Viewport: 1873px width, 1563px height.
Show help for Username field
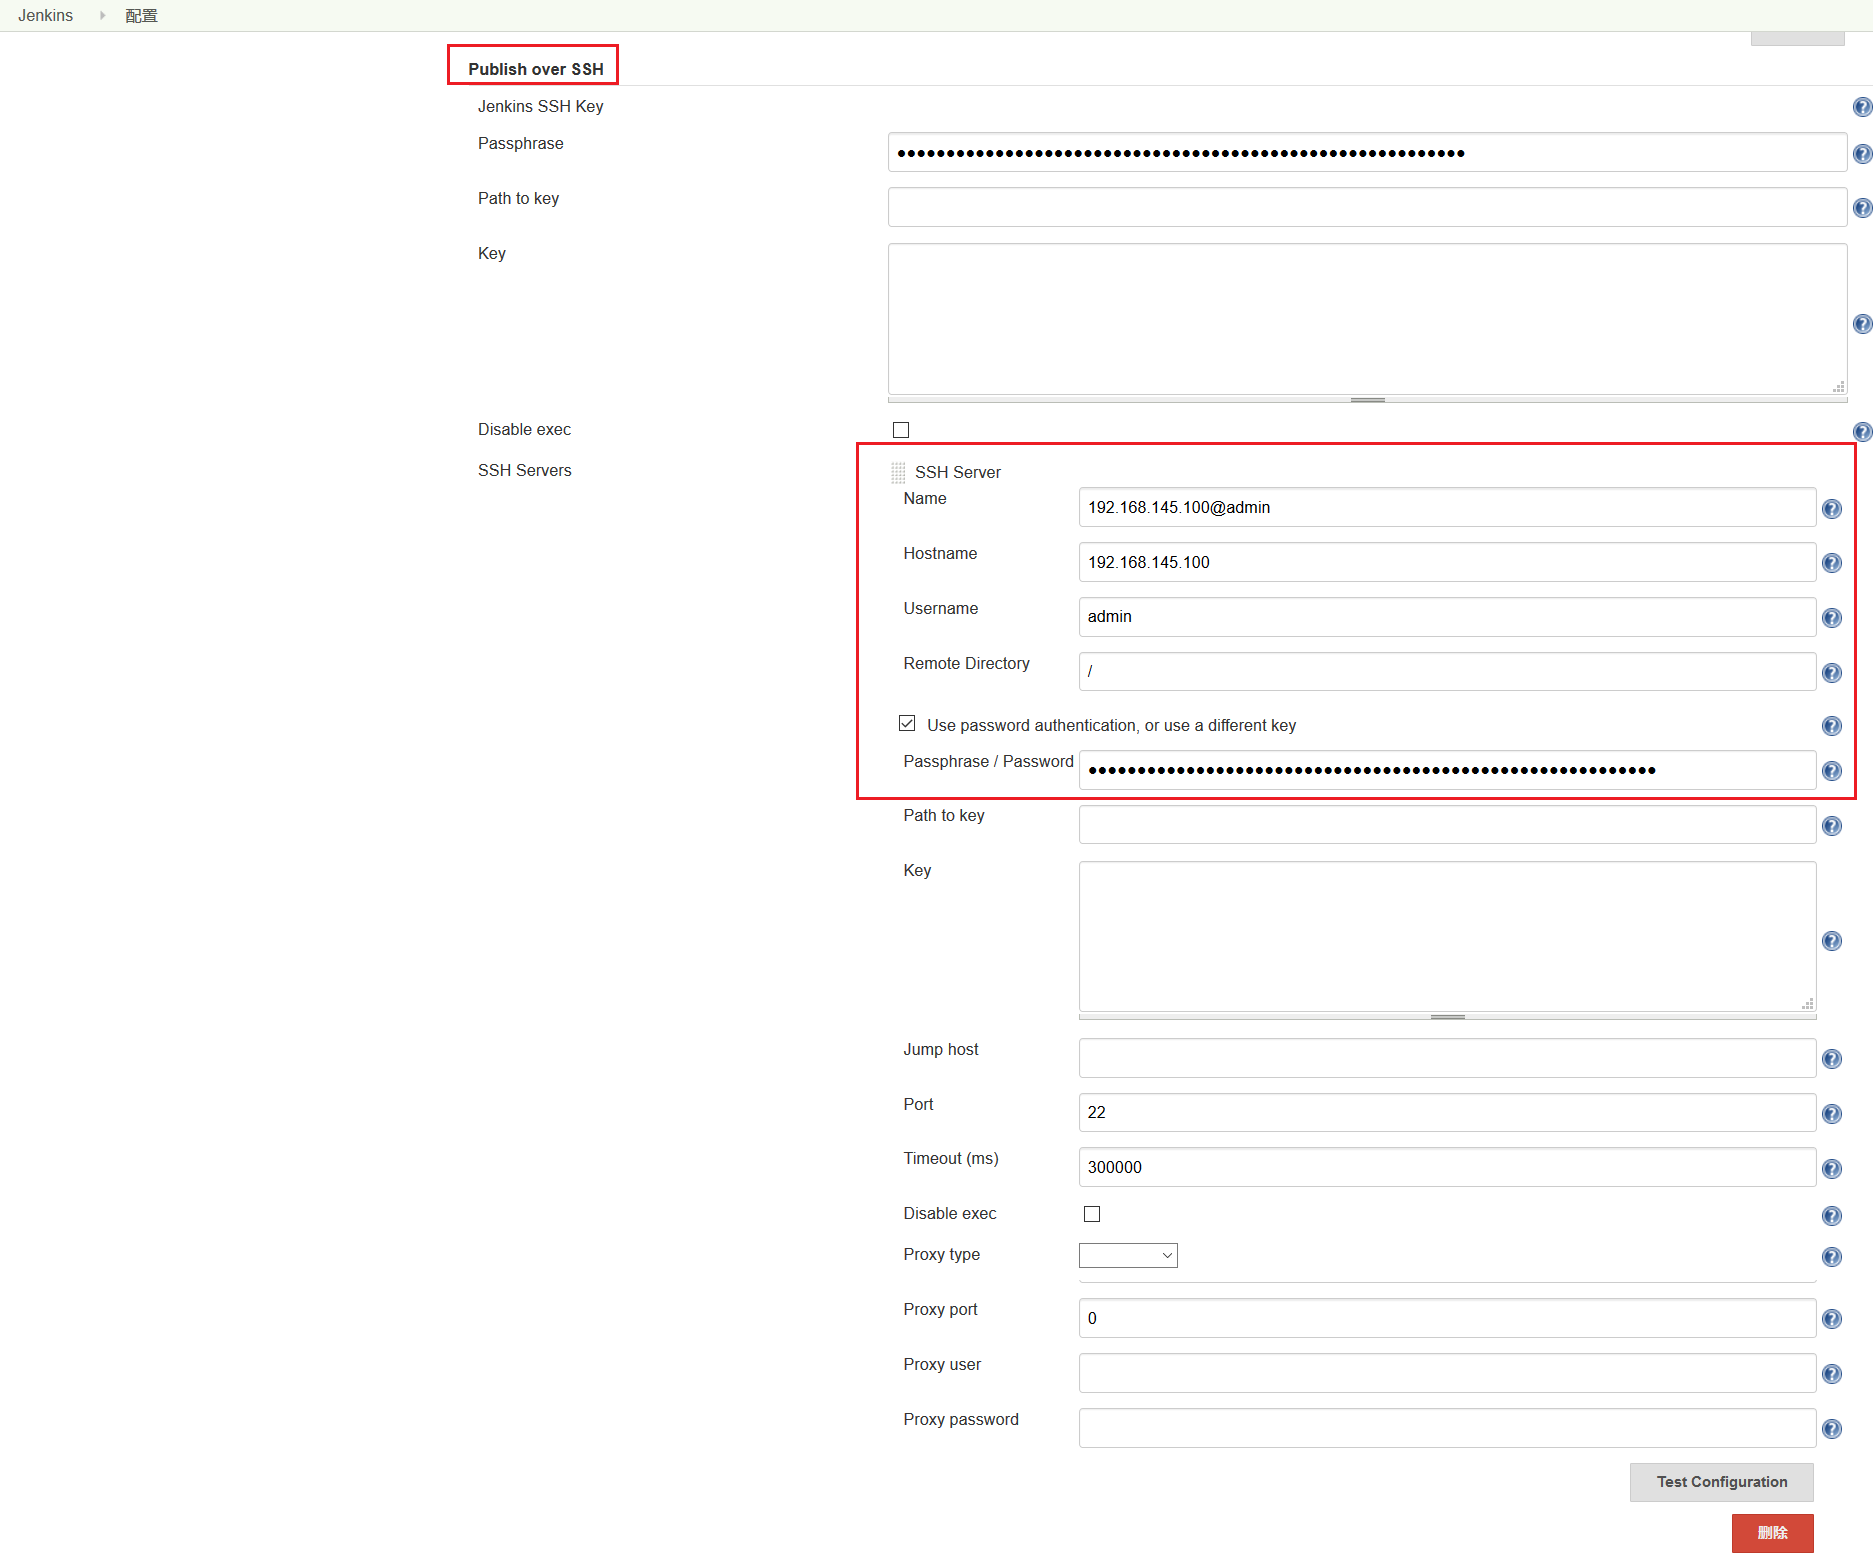[1831, 618]
